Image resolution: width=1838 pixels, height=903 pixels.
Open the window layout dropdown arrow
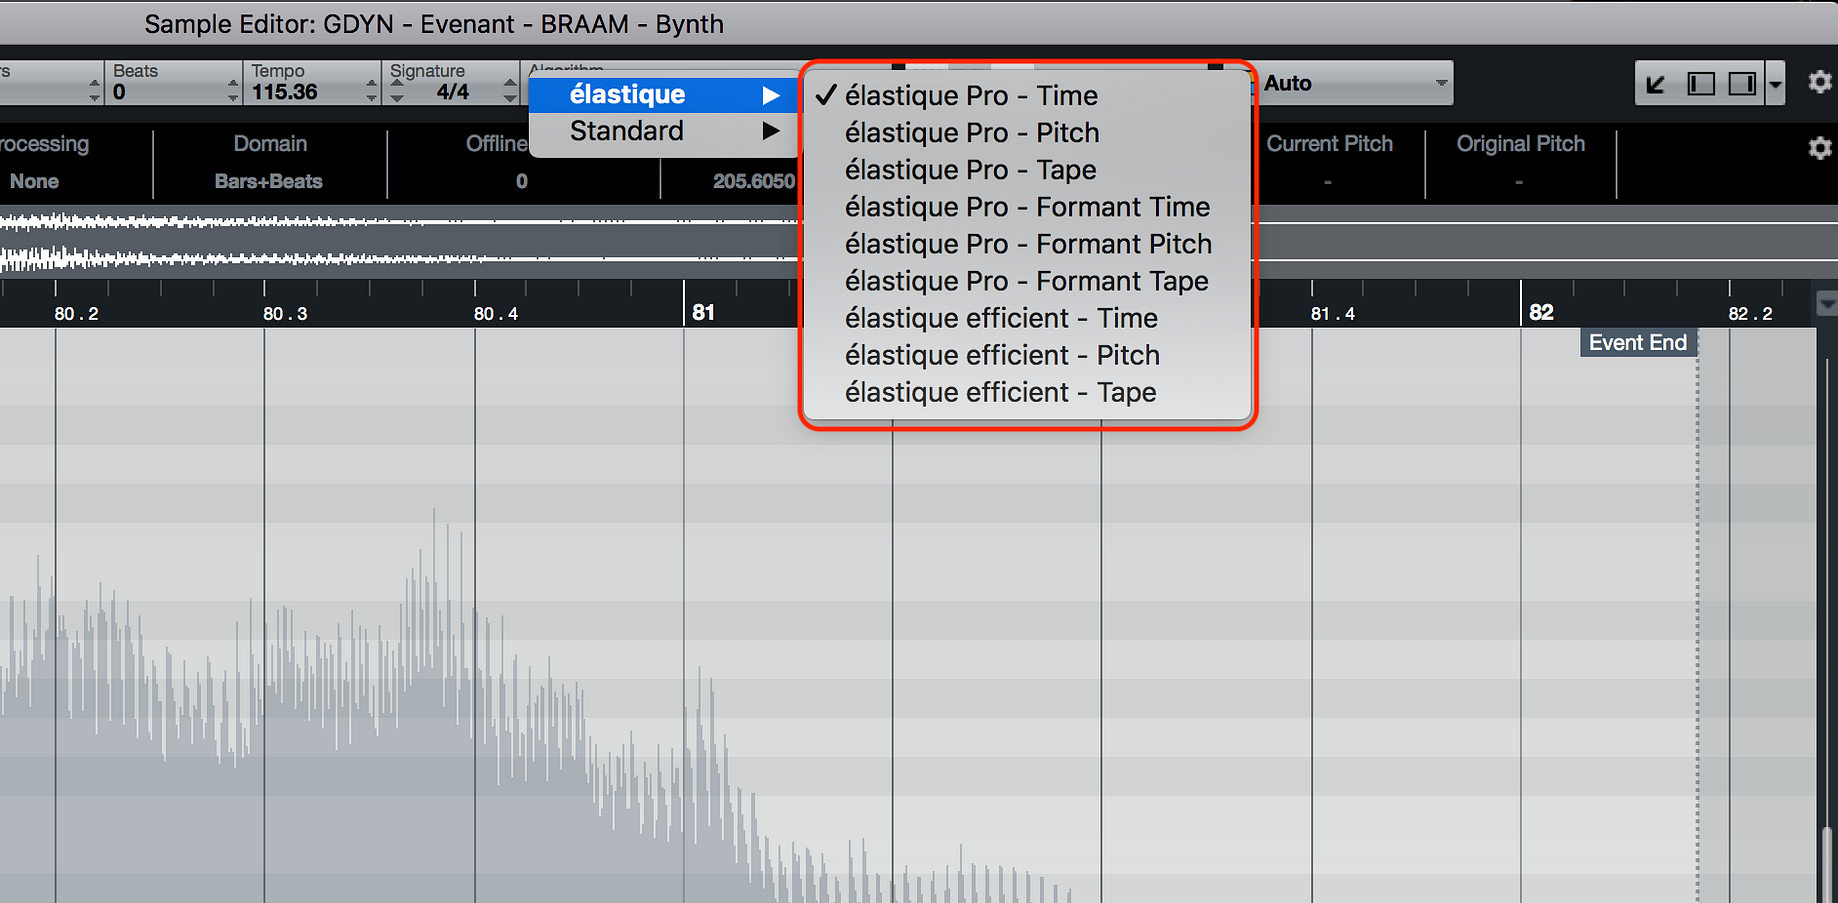pos(1775,84)
